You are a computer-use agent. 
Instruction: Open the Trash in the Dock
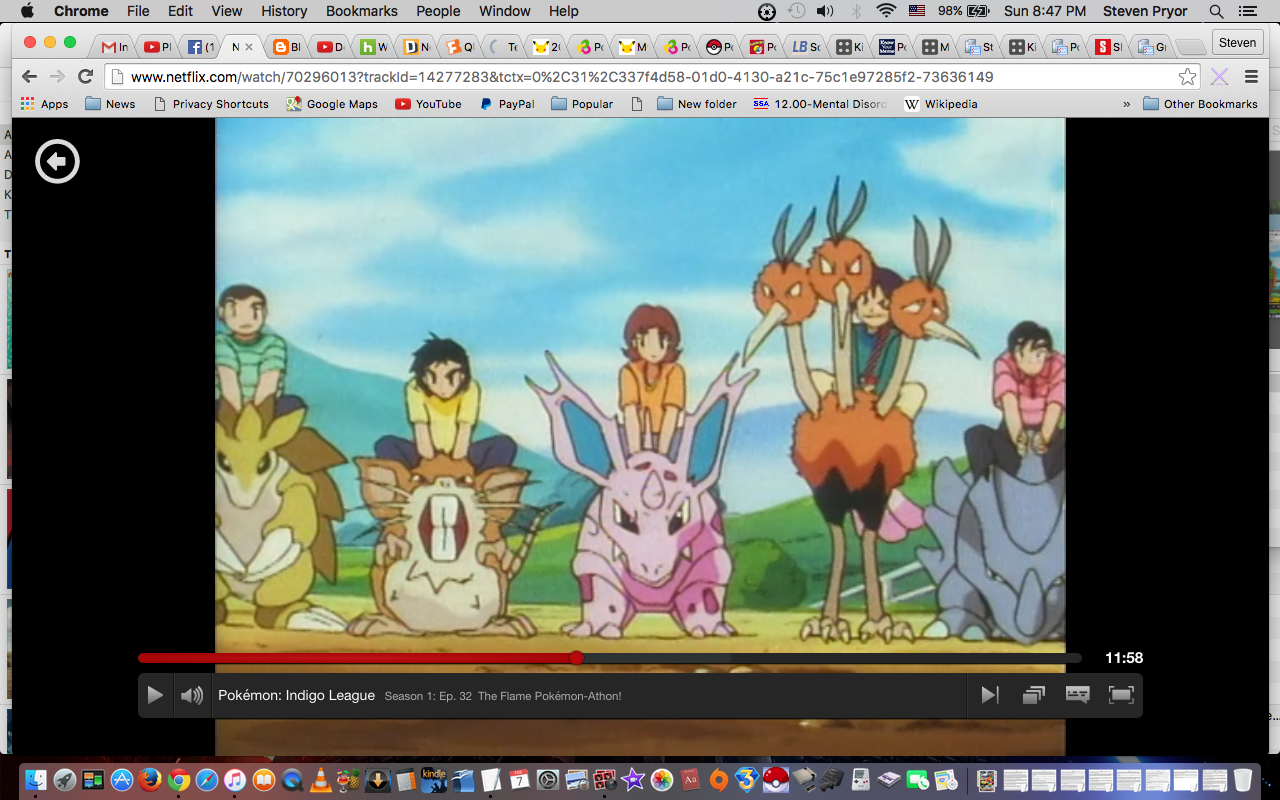(1242, 780)
